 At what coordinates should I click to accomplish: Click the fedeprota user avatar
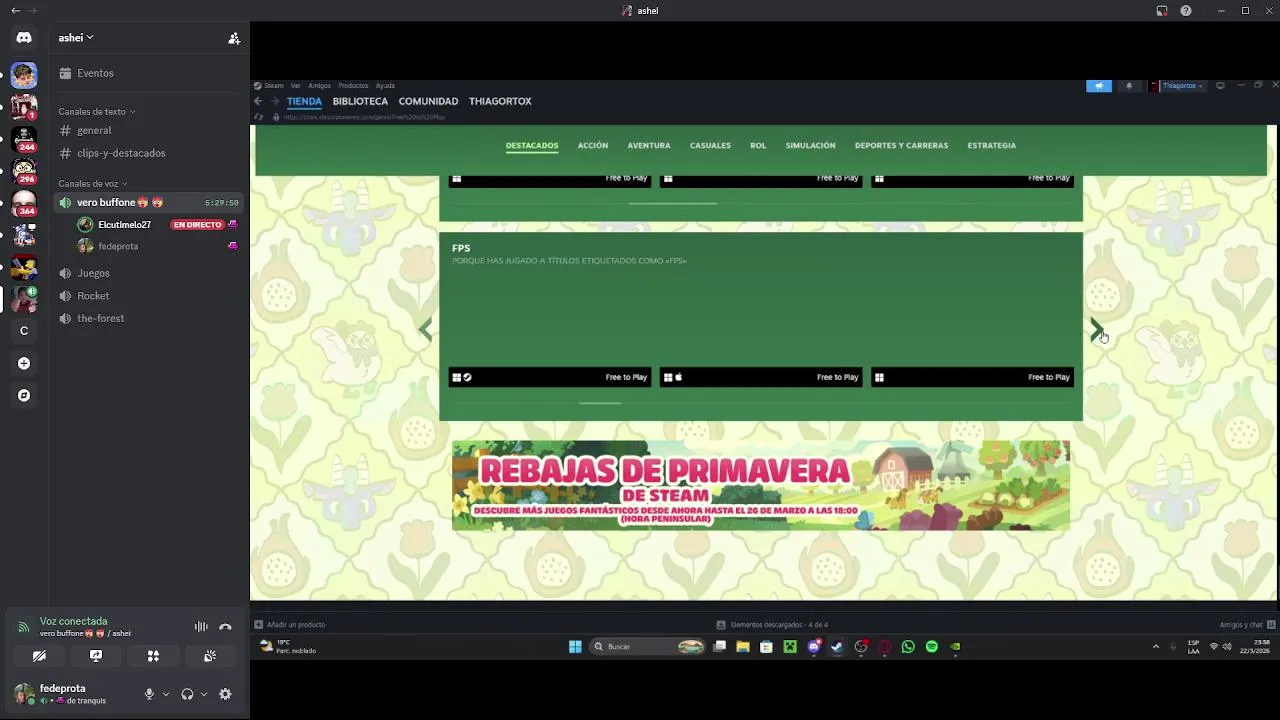pyautogui.click(x=23, y=693)
